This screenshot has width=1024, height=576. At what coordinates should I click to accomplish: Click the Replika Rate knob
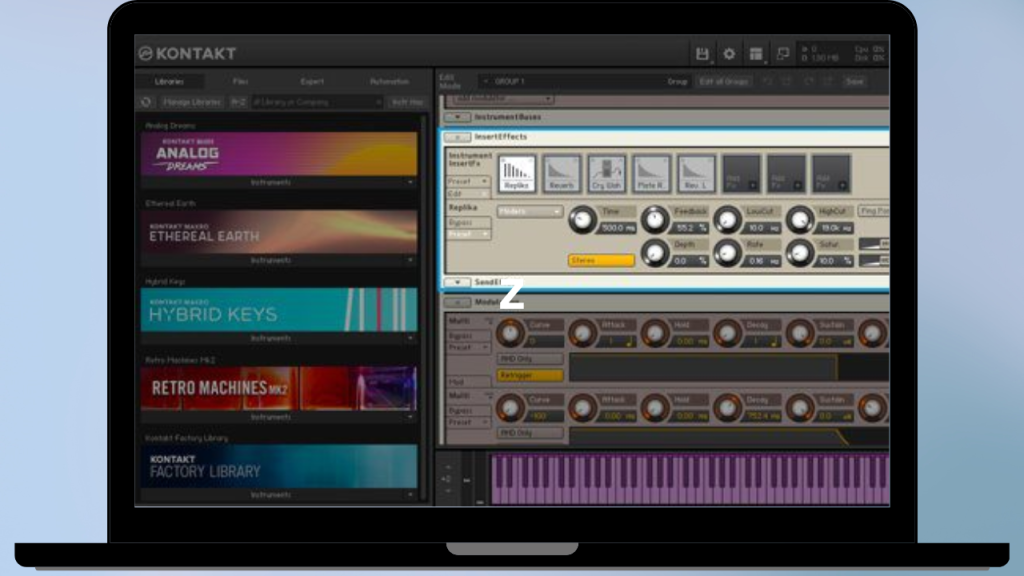[727, 253]
